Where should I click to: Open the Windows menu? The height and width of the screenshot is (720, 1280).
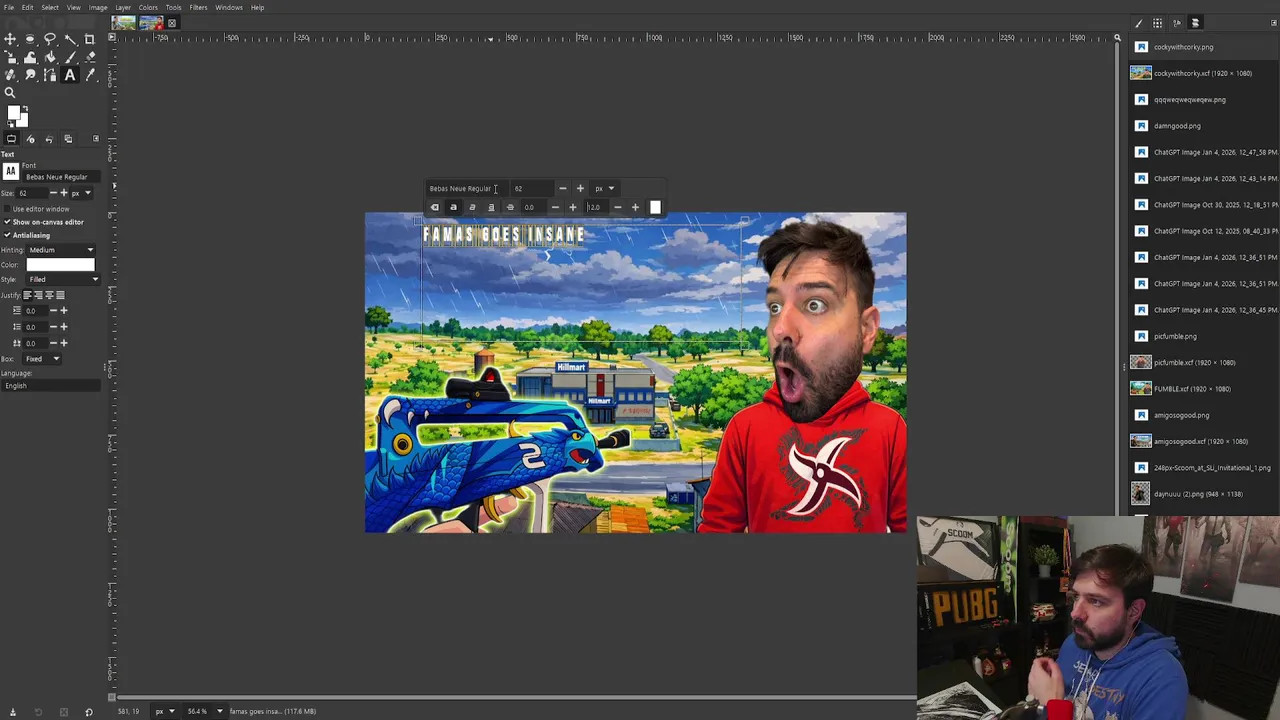(x=229, y=7)
